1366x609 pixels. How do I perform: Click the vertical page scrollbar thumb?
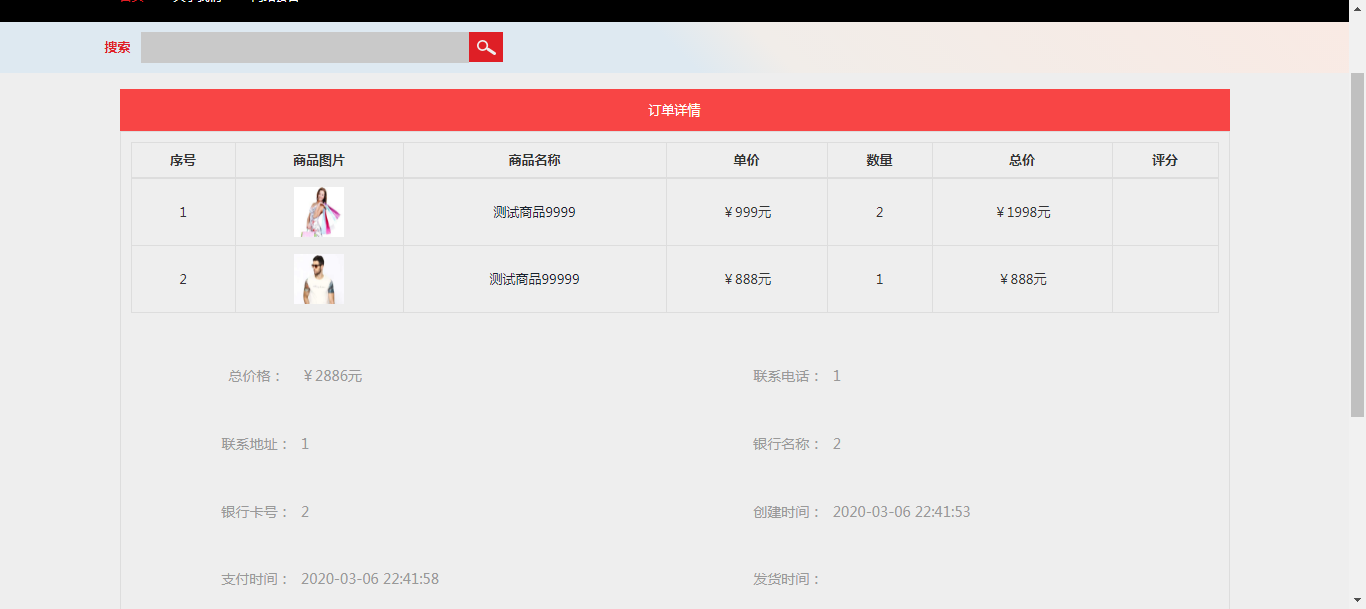(1358, 245)
